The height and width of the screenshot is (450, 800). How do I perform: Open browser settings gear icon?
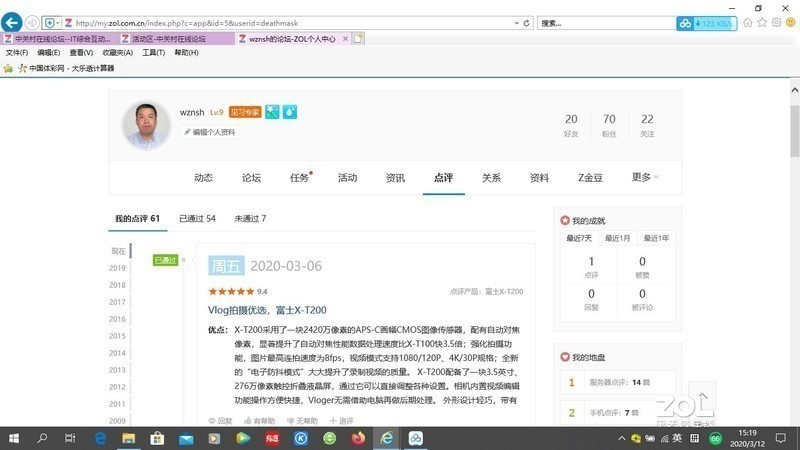777,22
